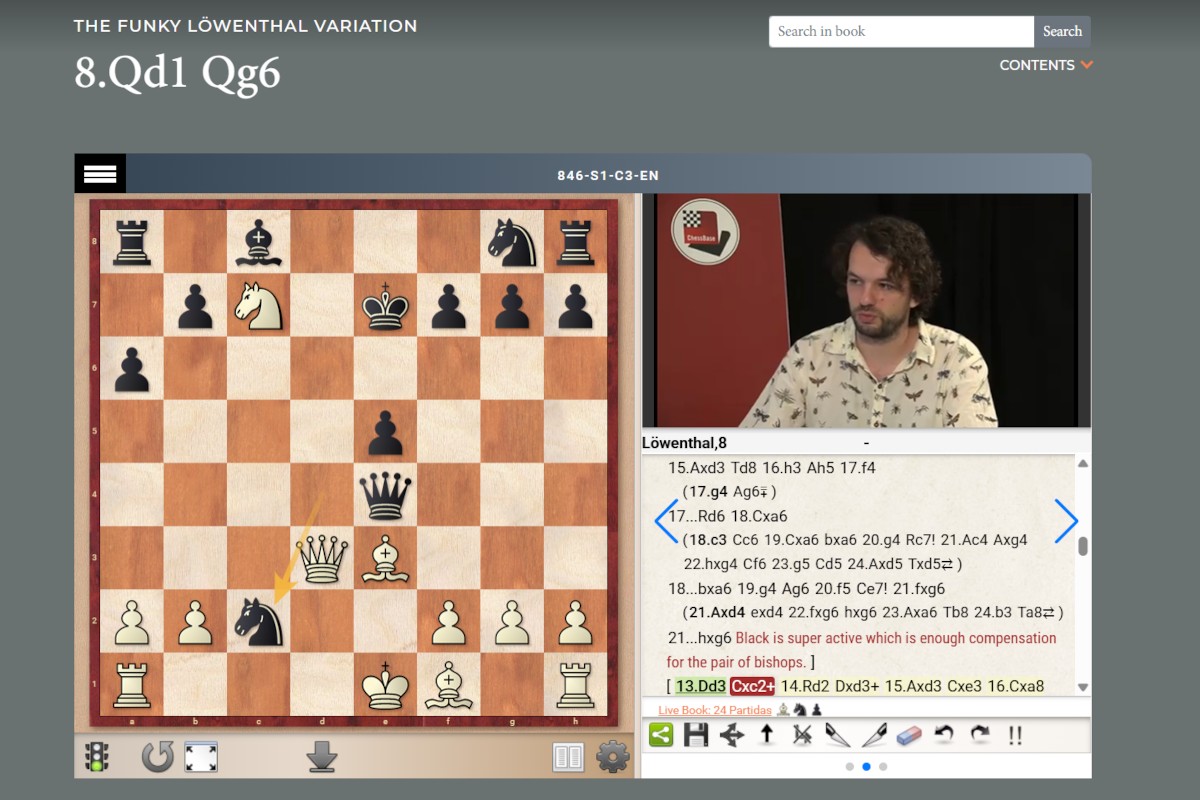The height and width of the screenshot is (800, 1200).
Task: Enter fullscreen with the expand arrows icon
Action: (199, 757)
